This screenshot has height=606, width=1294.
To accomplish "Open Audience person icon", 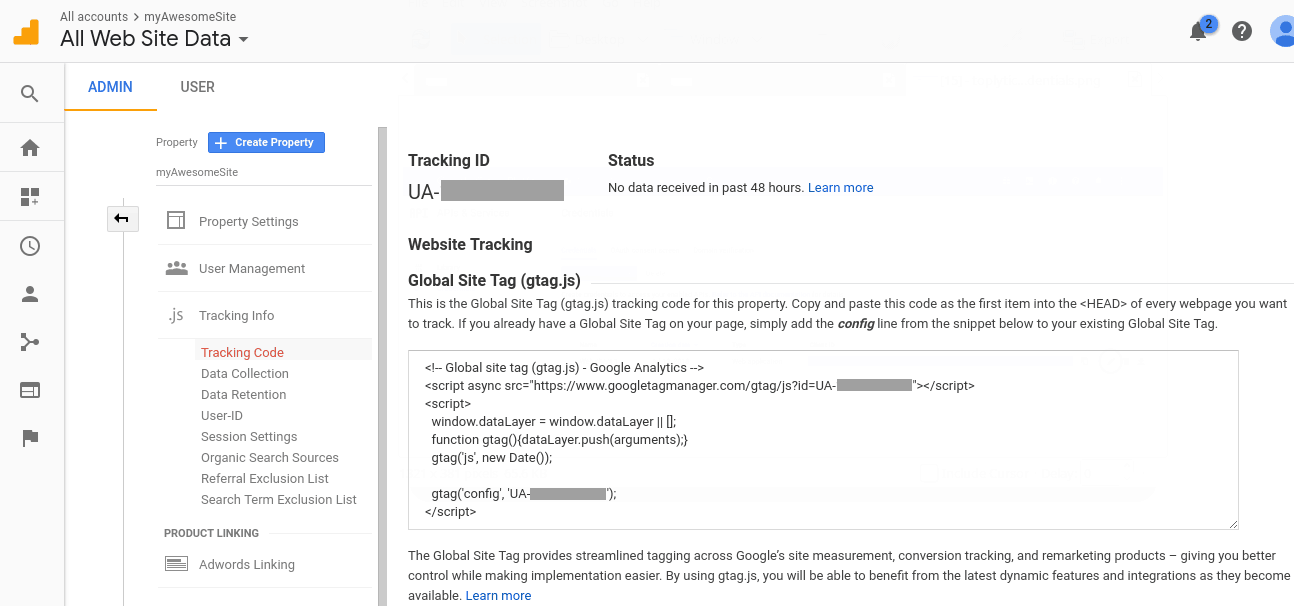I will (x=30, y=294).
